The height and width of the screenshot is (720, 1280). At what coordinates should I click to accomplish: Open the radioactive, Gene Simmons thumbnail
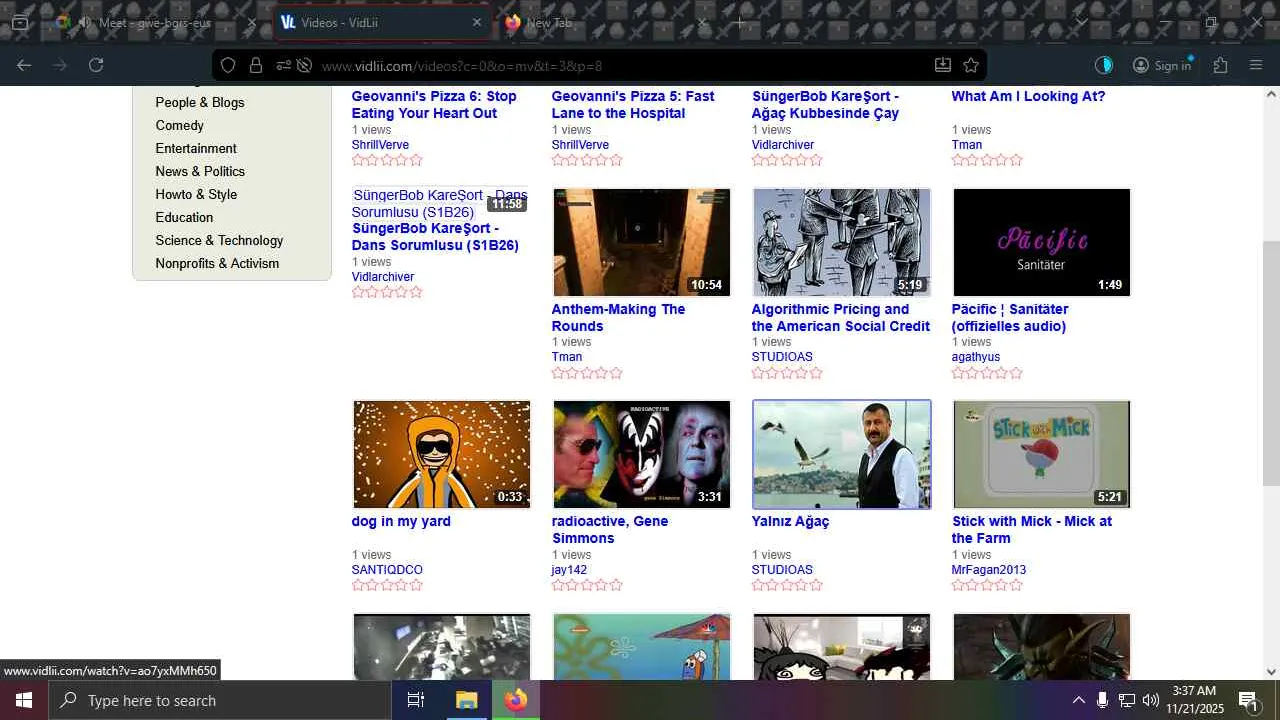pyautogui.click(x=642, y=454)
